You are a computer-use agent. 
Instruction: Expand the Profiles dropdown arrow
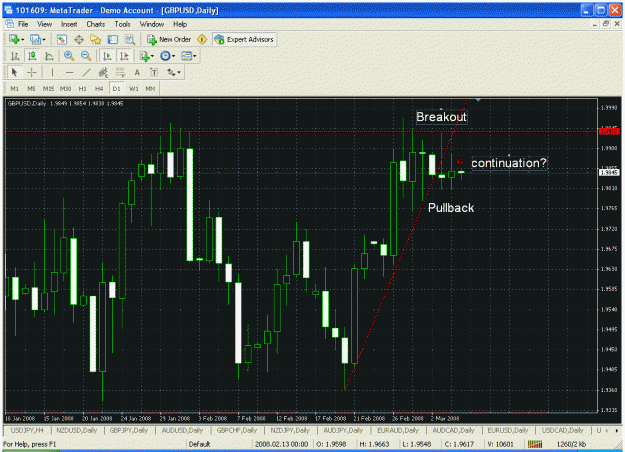[44, 39]
